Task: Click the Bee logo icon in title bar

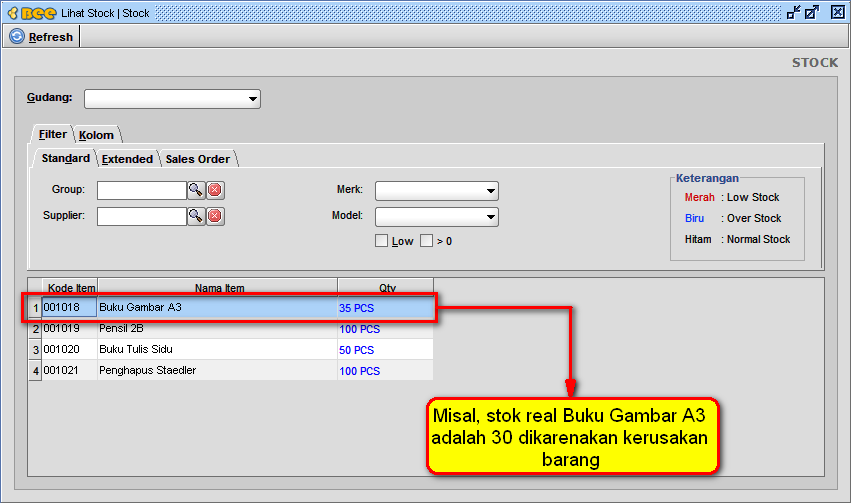Action: pos(32,13)
